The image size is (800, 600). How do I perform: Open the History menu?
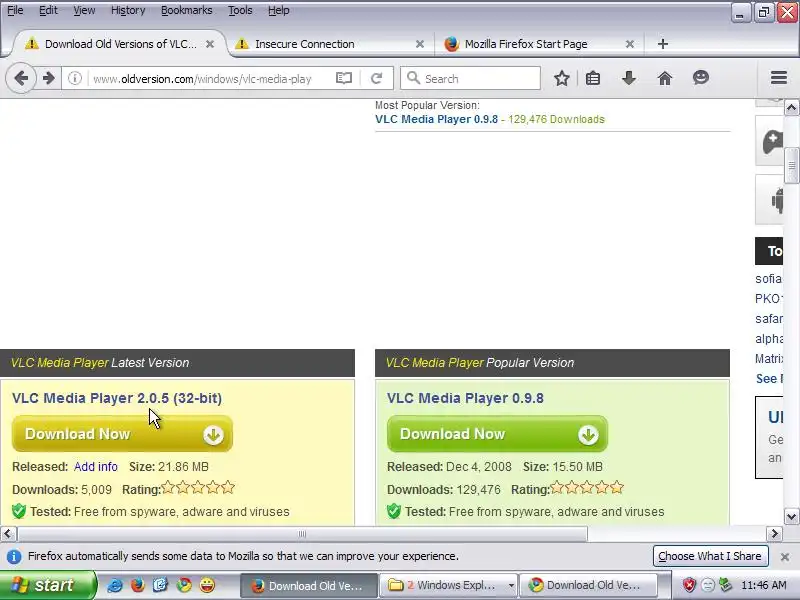click(128, 10)
